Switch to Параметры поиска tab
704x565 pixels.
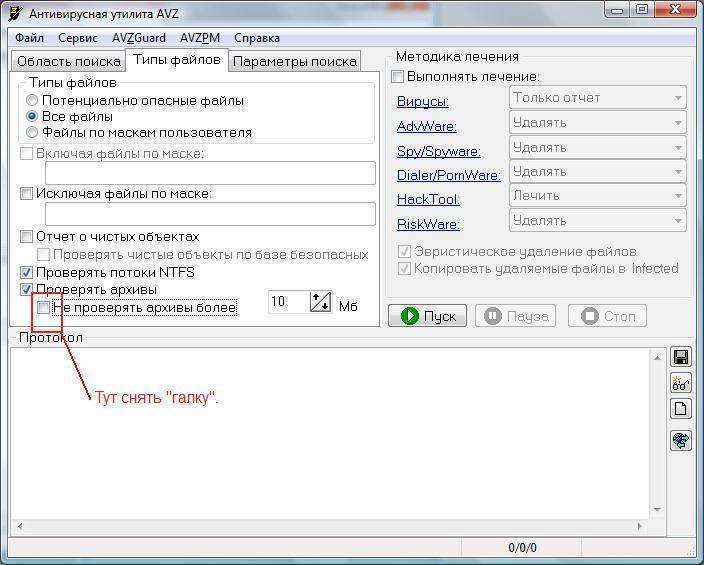tap(294, 61)
